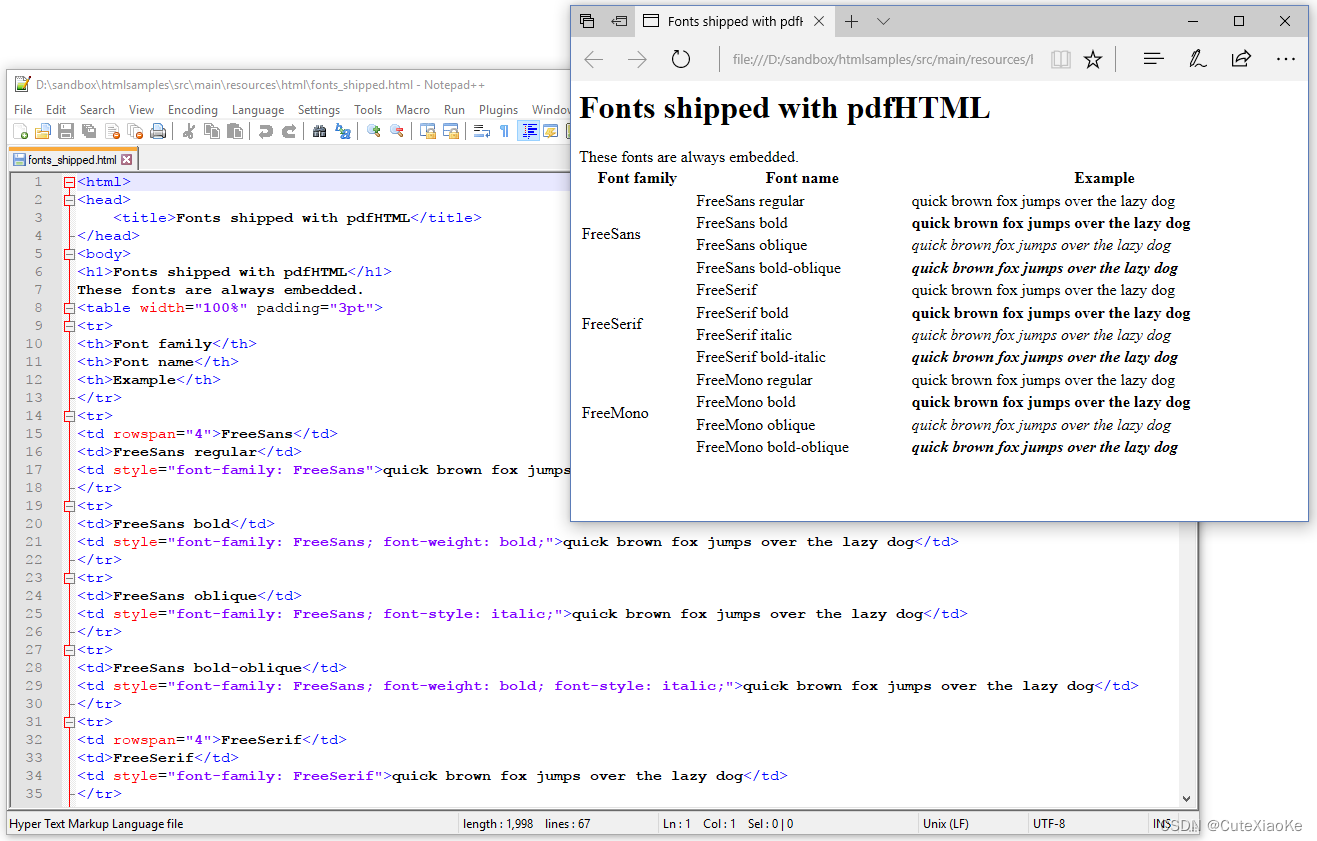Open the Edge More (ellipsis) menu
The image size is (1317, 841).
click(1285, 59)
